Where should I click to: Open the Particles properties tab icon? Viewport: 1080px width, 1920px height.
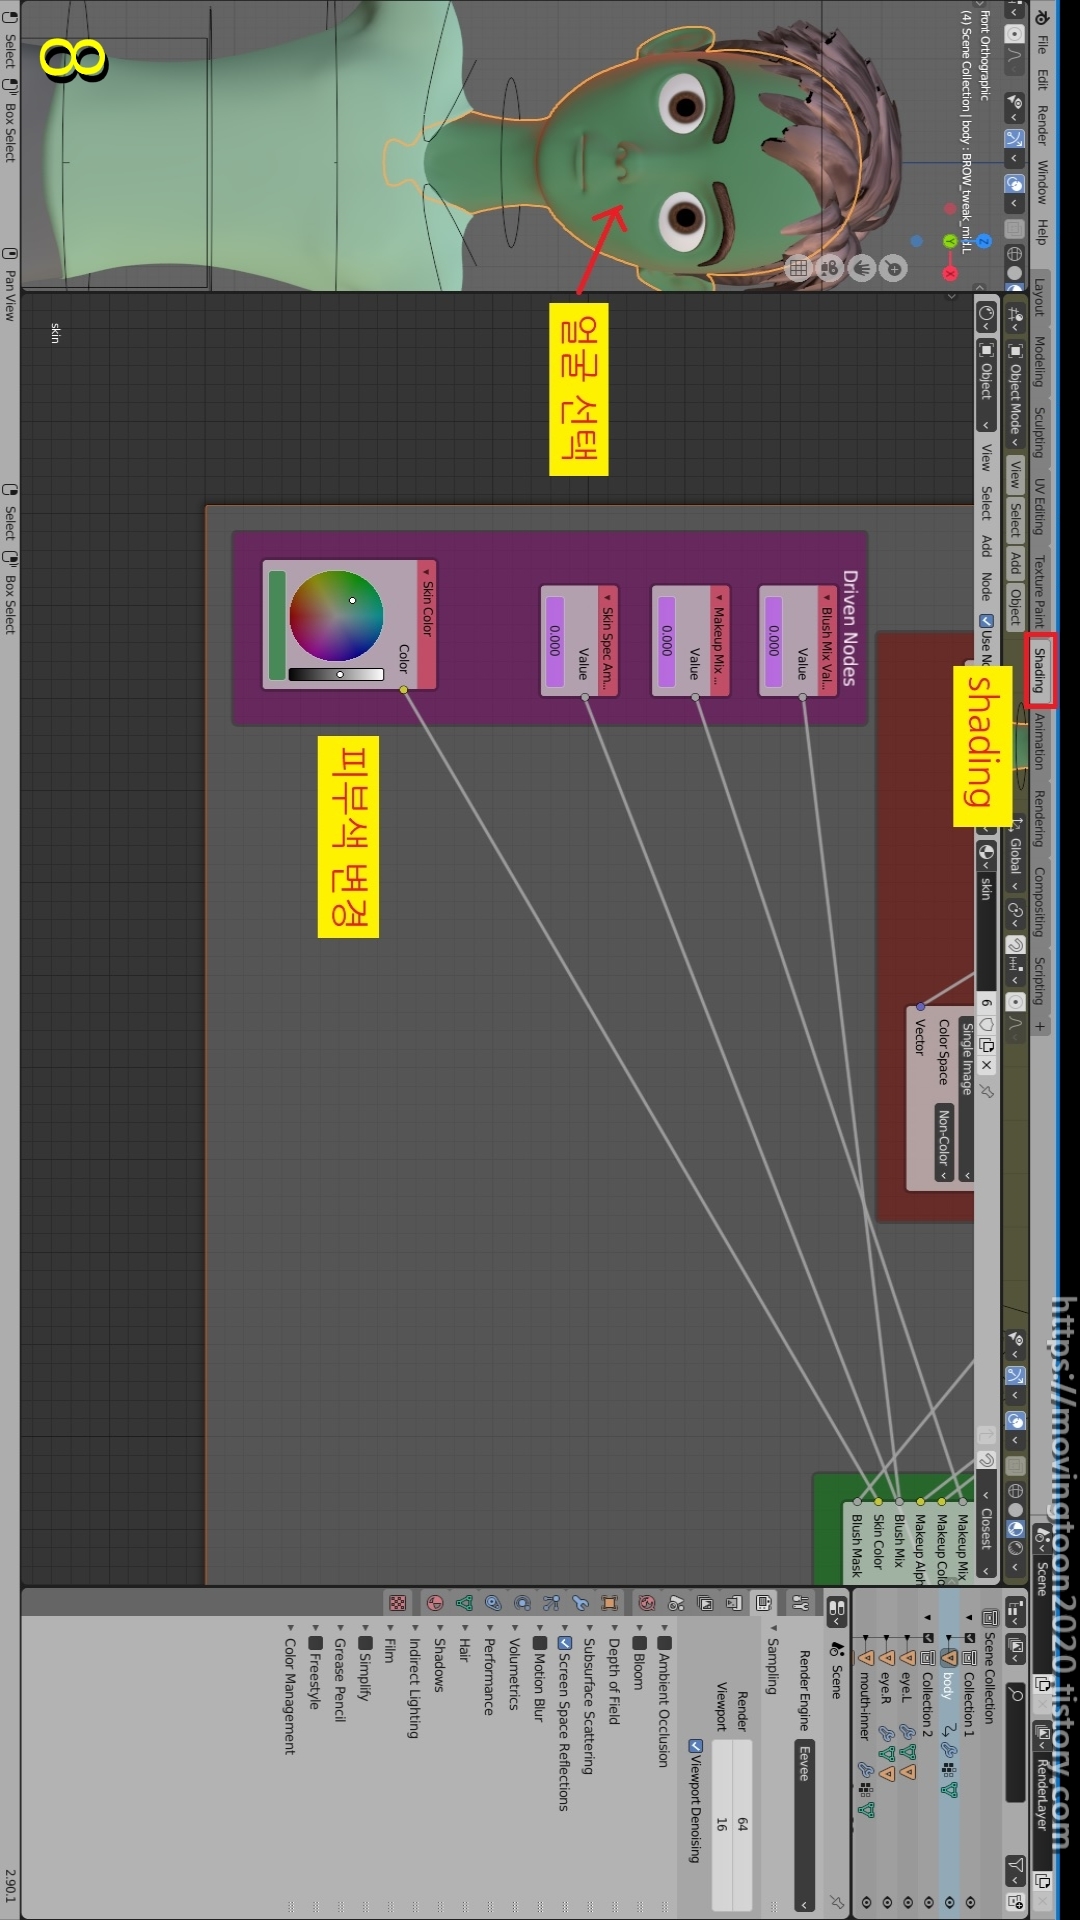pos(551,1603)
